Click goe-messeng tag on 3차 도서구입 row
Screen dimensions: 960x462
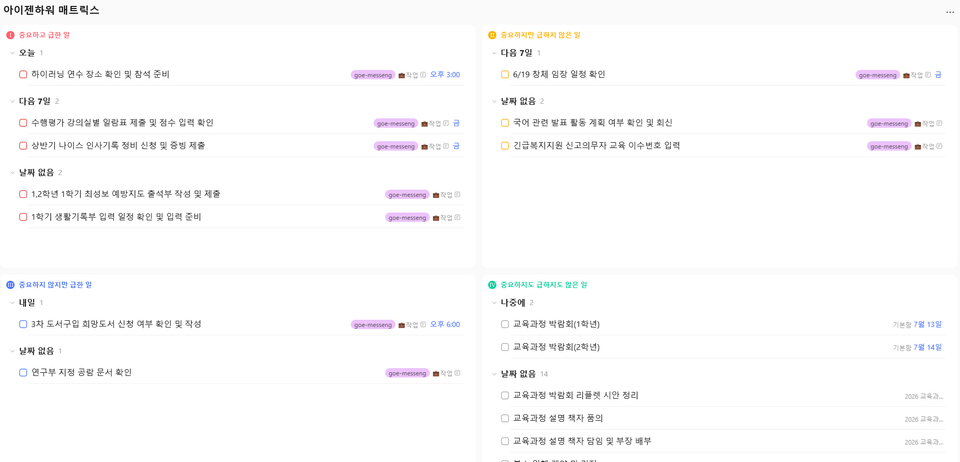click(x=373, y=324)
